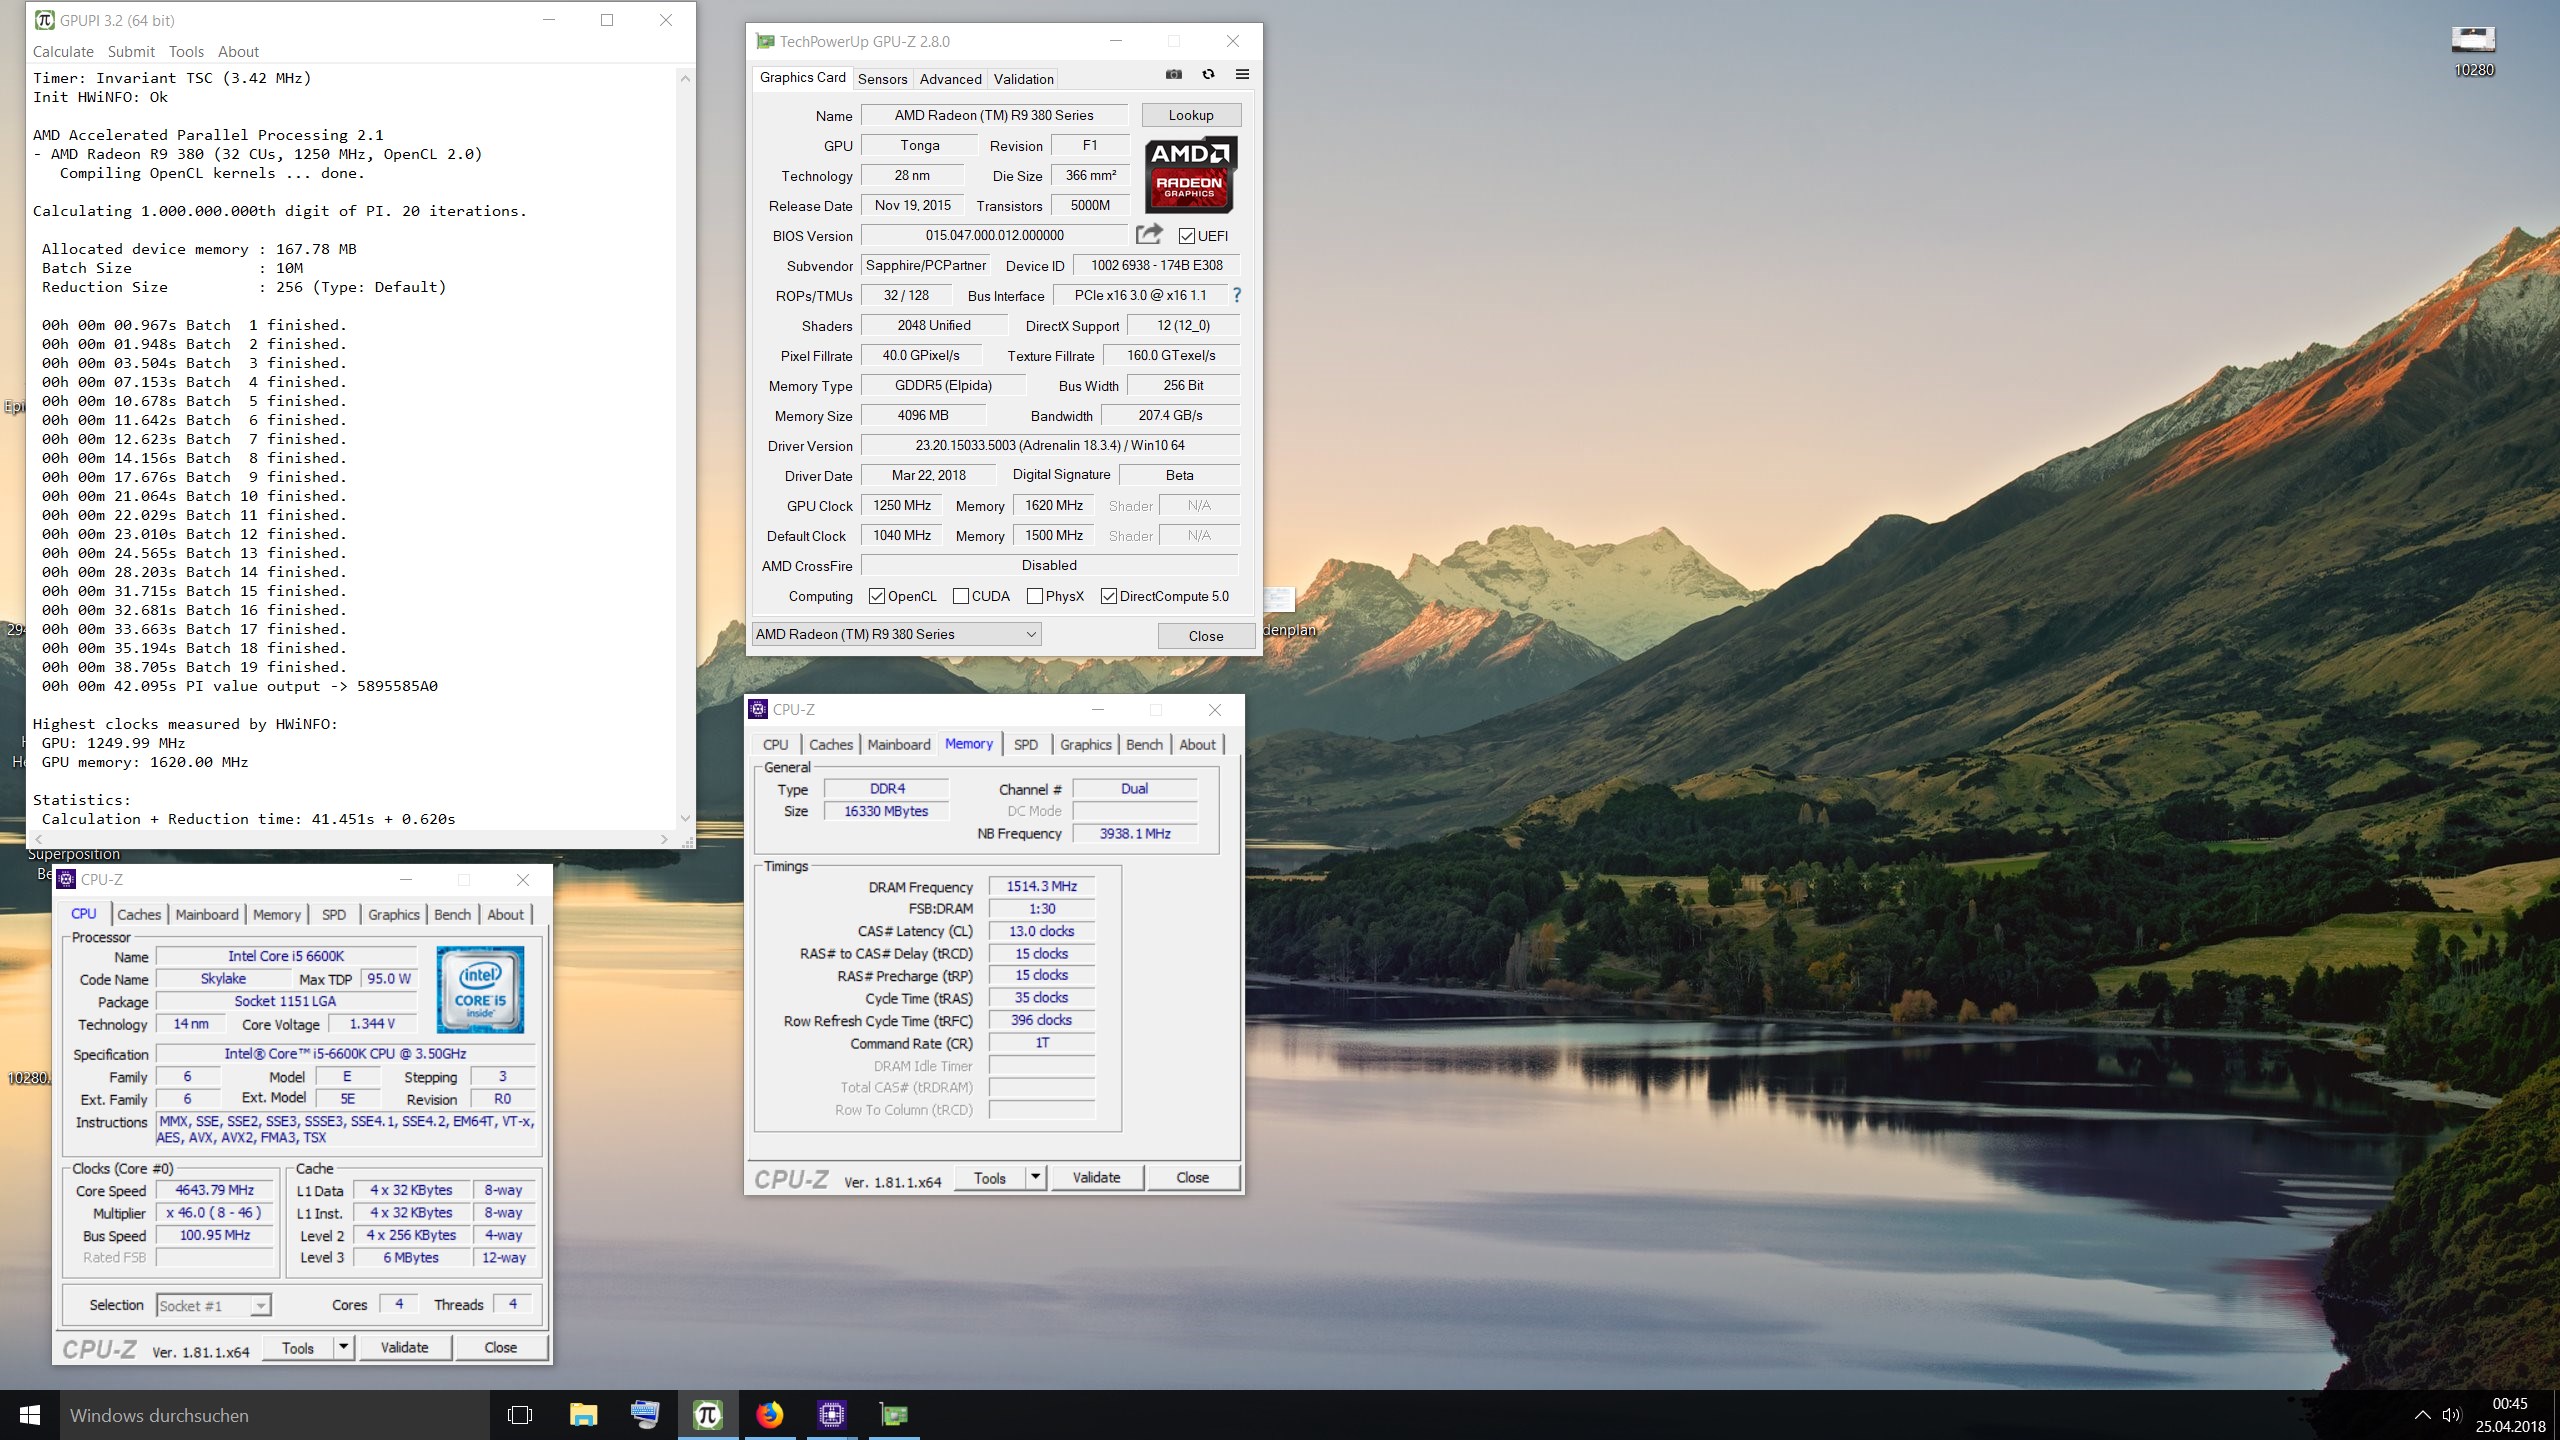Click Close button in CPU-Z CPU window
The image size is (2560, 1440).
point(501,1347)
